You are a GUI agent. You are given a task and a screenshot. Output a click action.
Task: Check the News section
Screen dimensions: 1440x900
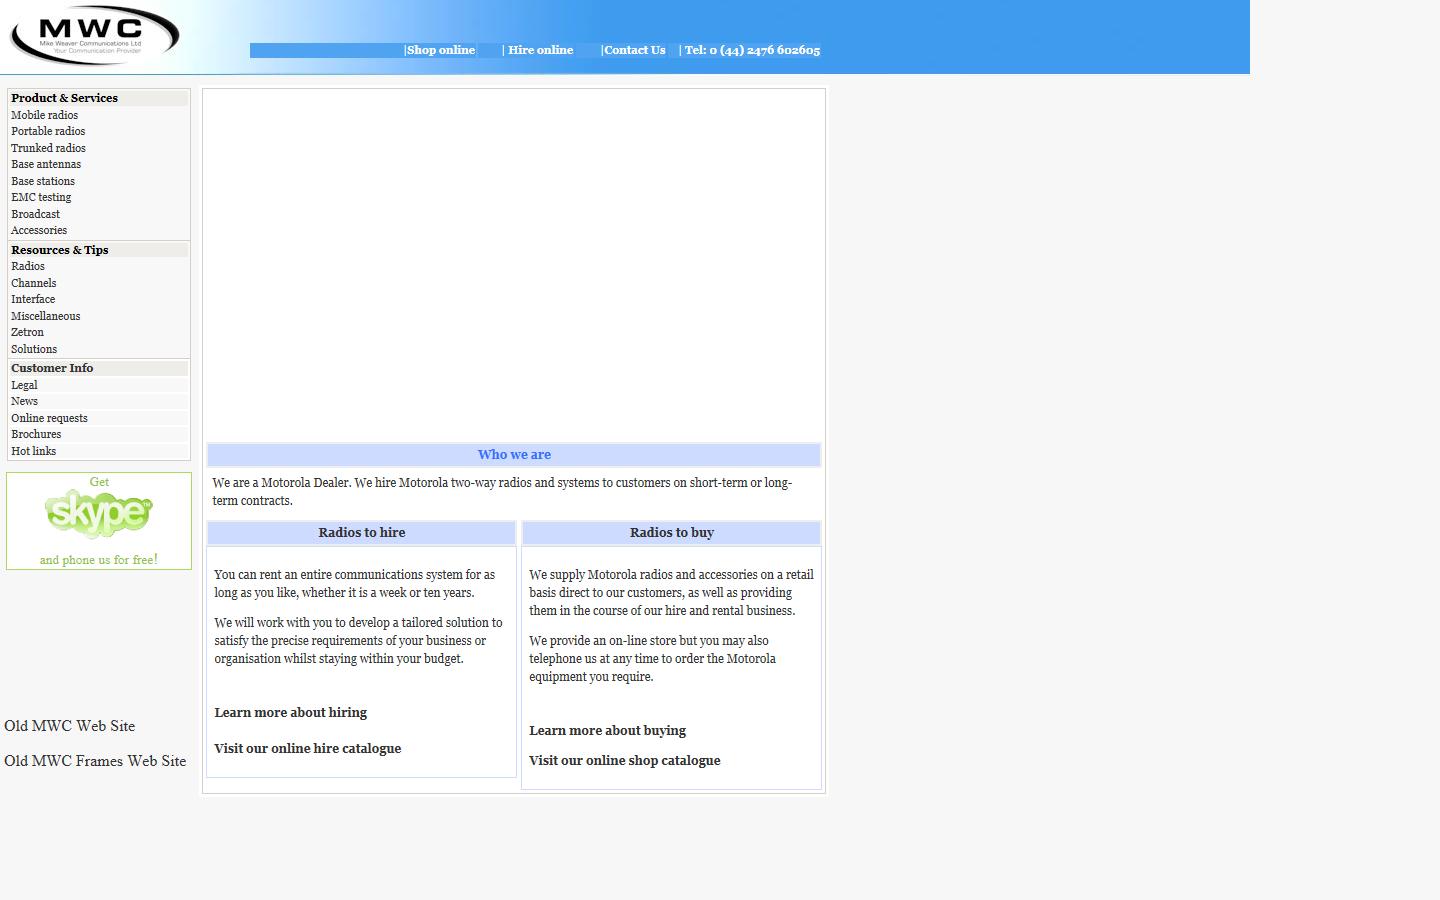click(x=24, y=401)
